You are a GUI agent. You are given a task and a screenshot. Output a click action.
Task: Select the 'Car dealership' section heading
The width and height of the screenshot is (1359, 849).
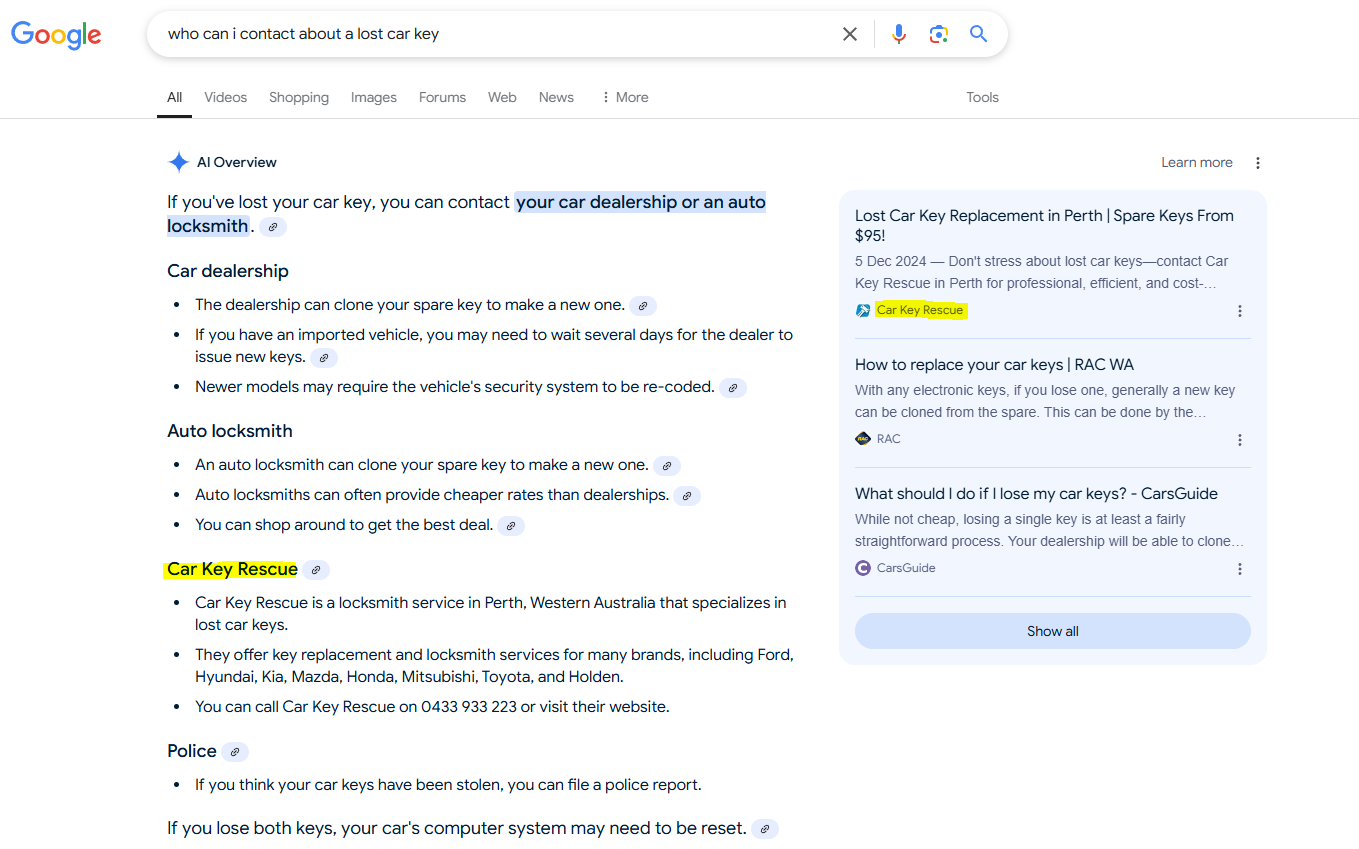(x=228, y=271)
